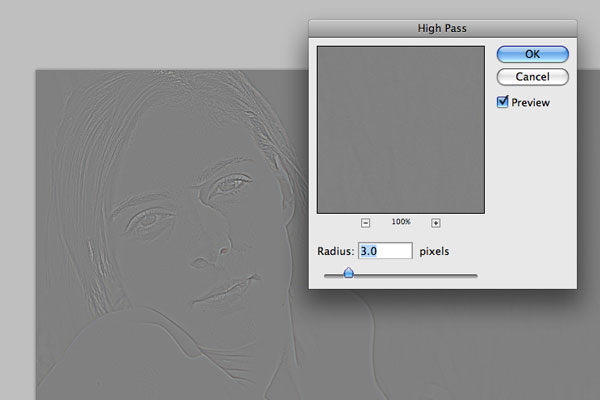Viewport: 600px width, 400px height.
Task: Uncheck the Preview checkbox
Action: tap(503, 102)
